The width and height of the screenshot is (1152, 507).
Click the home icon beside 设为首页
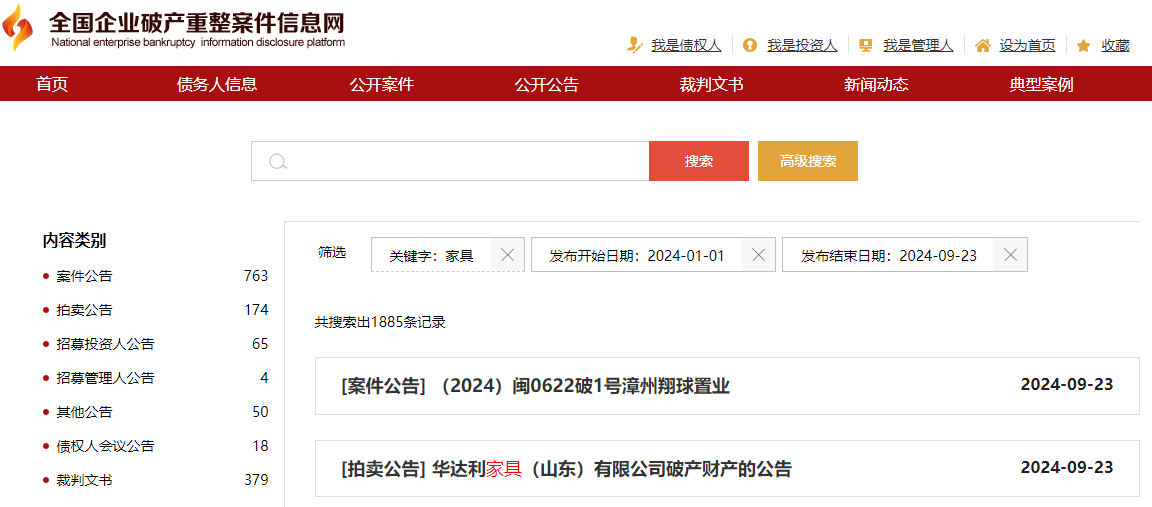pyautogui.click(x=983, y=45)
